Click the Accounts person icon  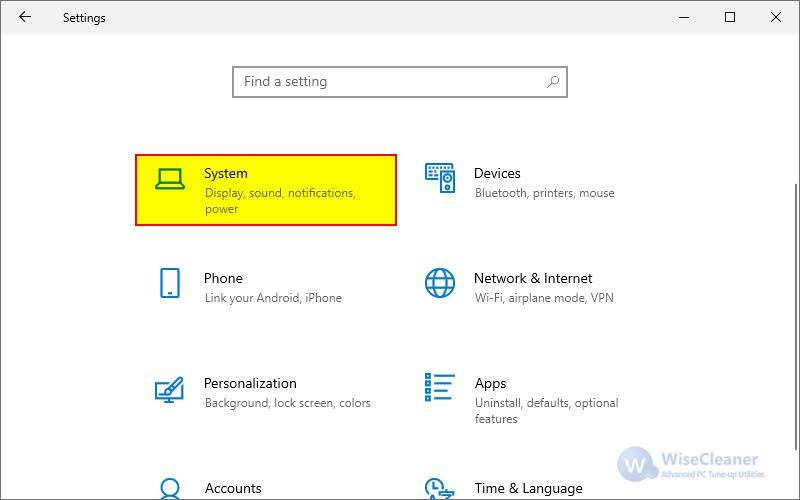170,488
